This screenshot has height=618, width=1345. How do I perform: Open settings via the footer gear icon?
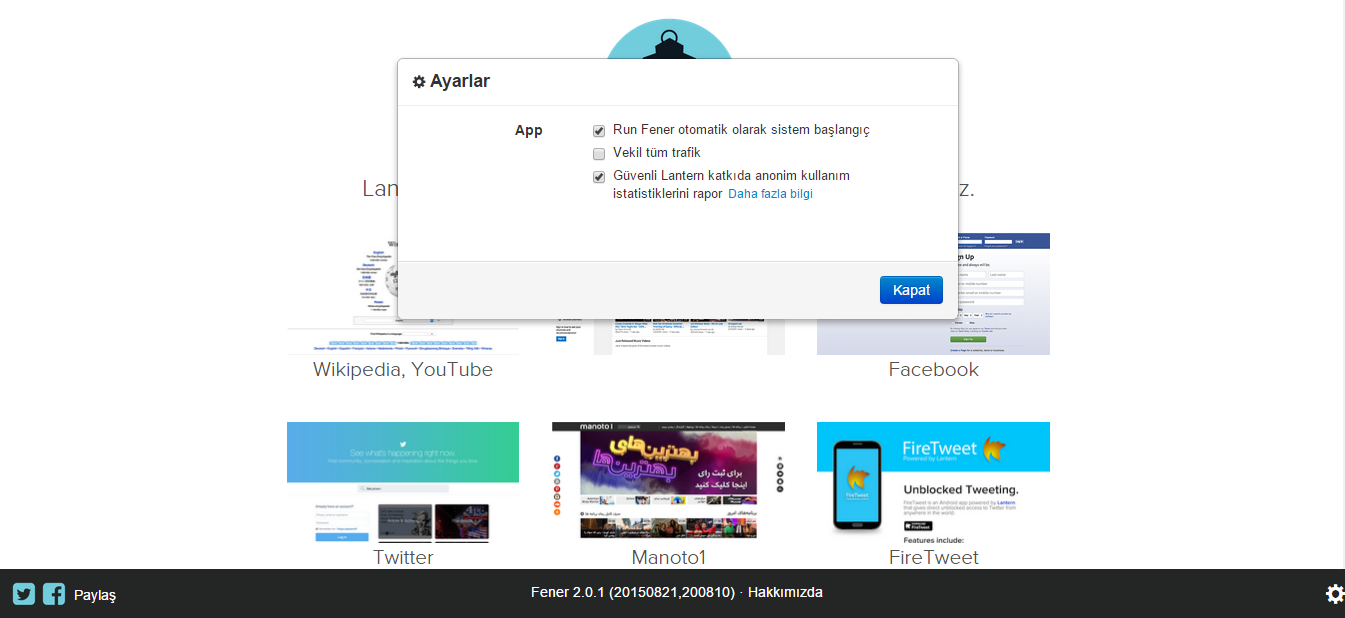(x=1335, y=594)
